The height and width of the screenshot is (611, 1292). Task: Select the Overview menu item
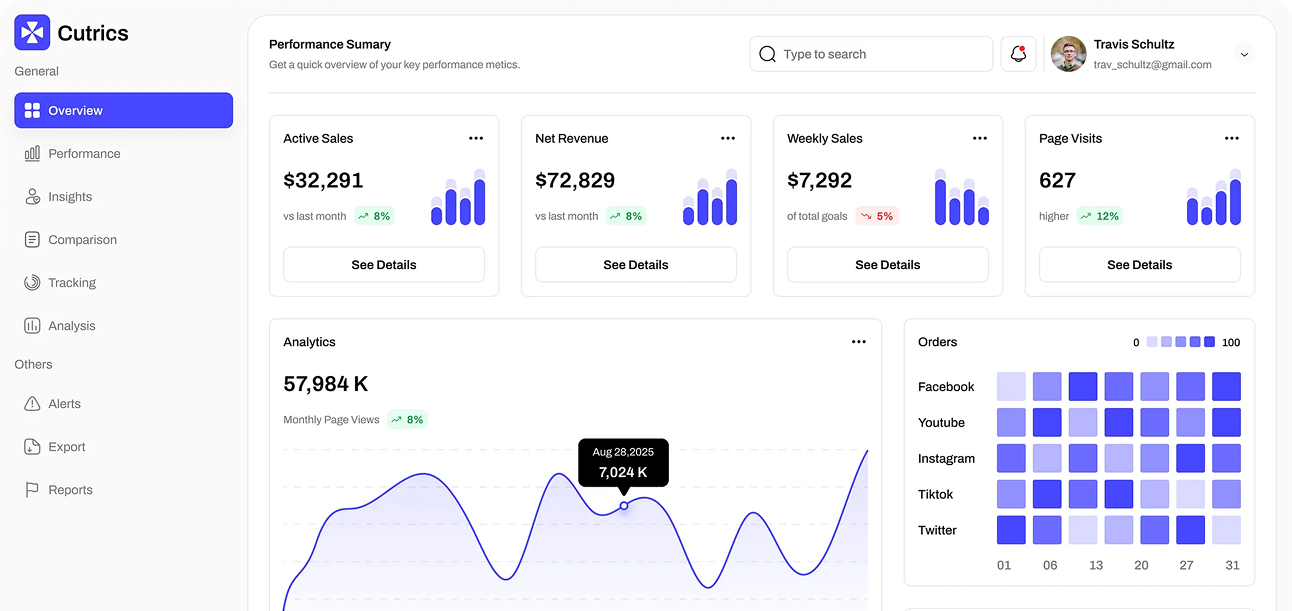point(123,111)
